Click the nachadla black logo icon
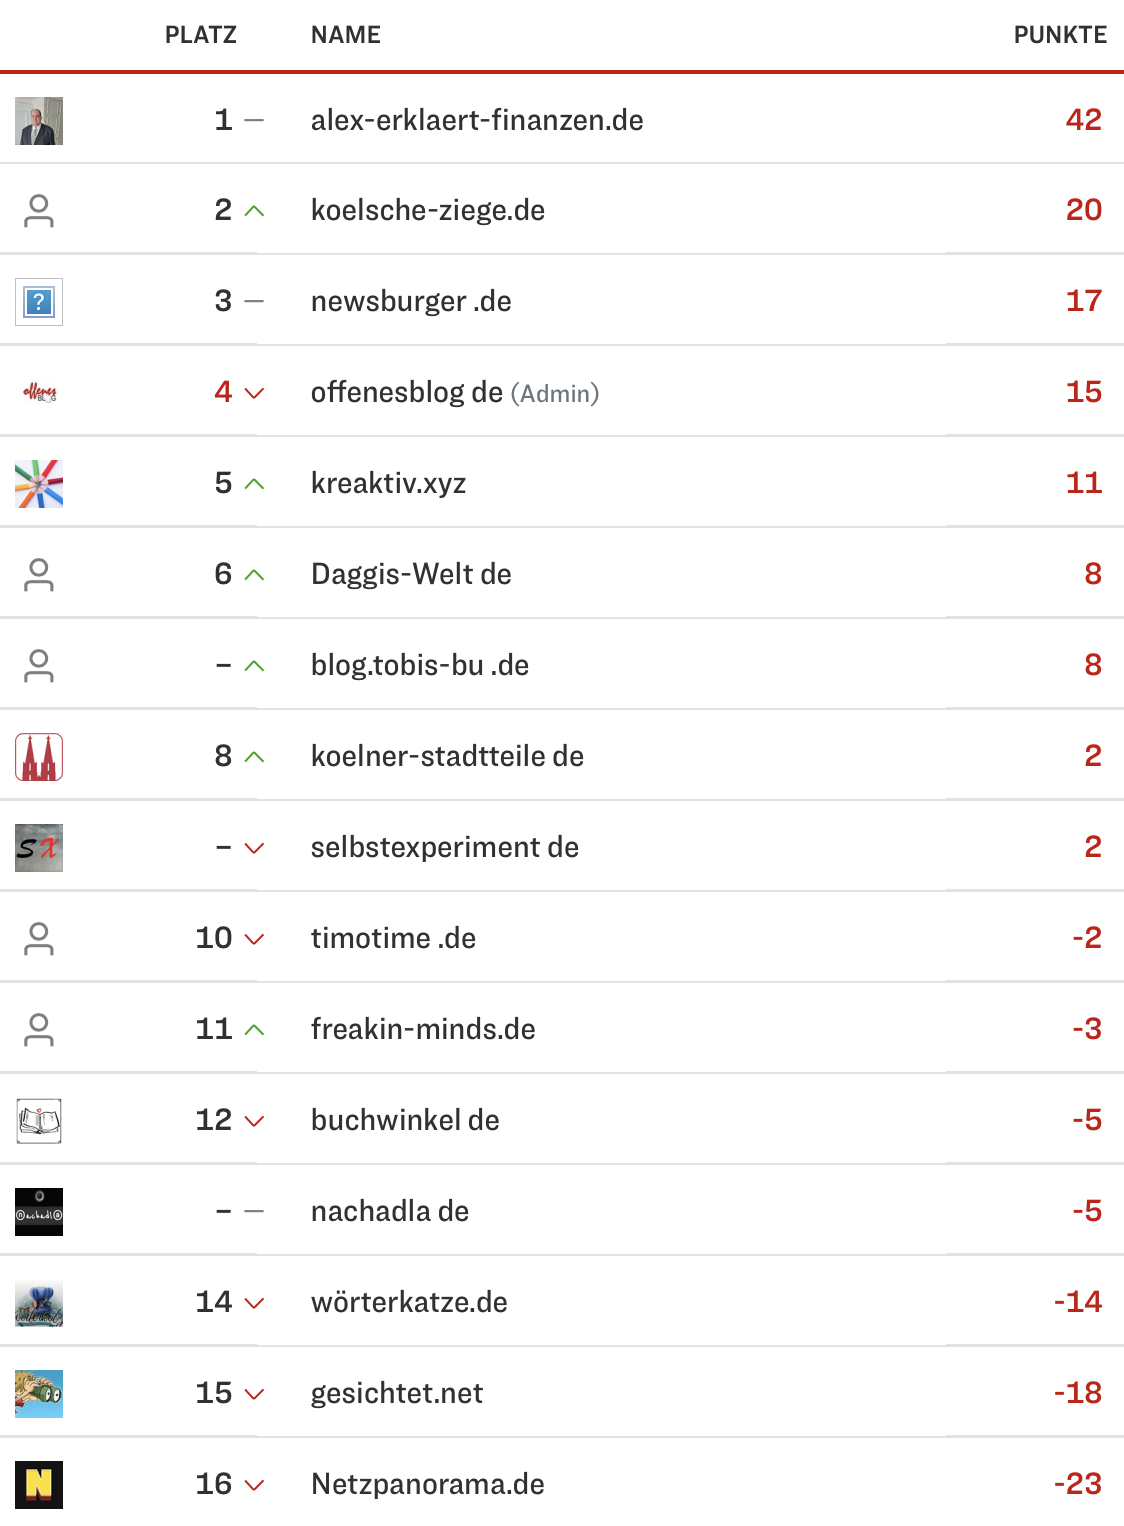Screen dimensions: 1124x1526 pos(39,1212)
